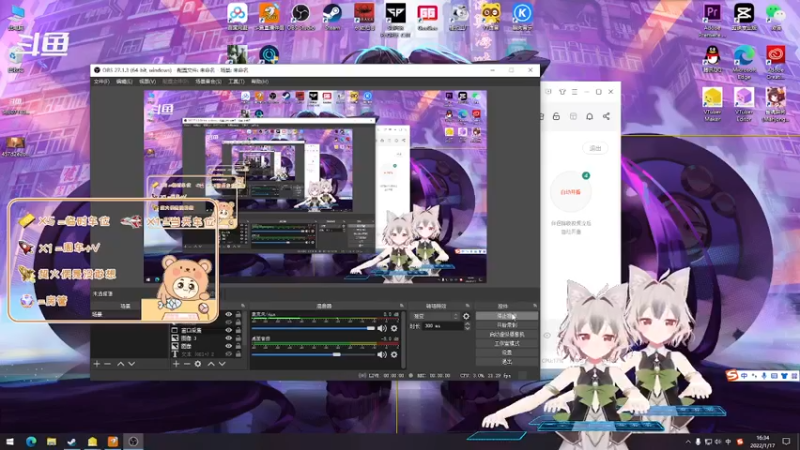Click 开始录制 to start recording
Image resolution: width=800 pixels, height=450 pixels.
pyautogui.click(x=507, y=325)
